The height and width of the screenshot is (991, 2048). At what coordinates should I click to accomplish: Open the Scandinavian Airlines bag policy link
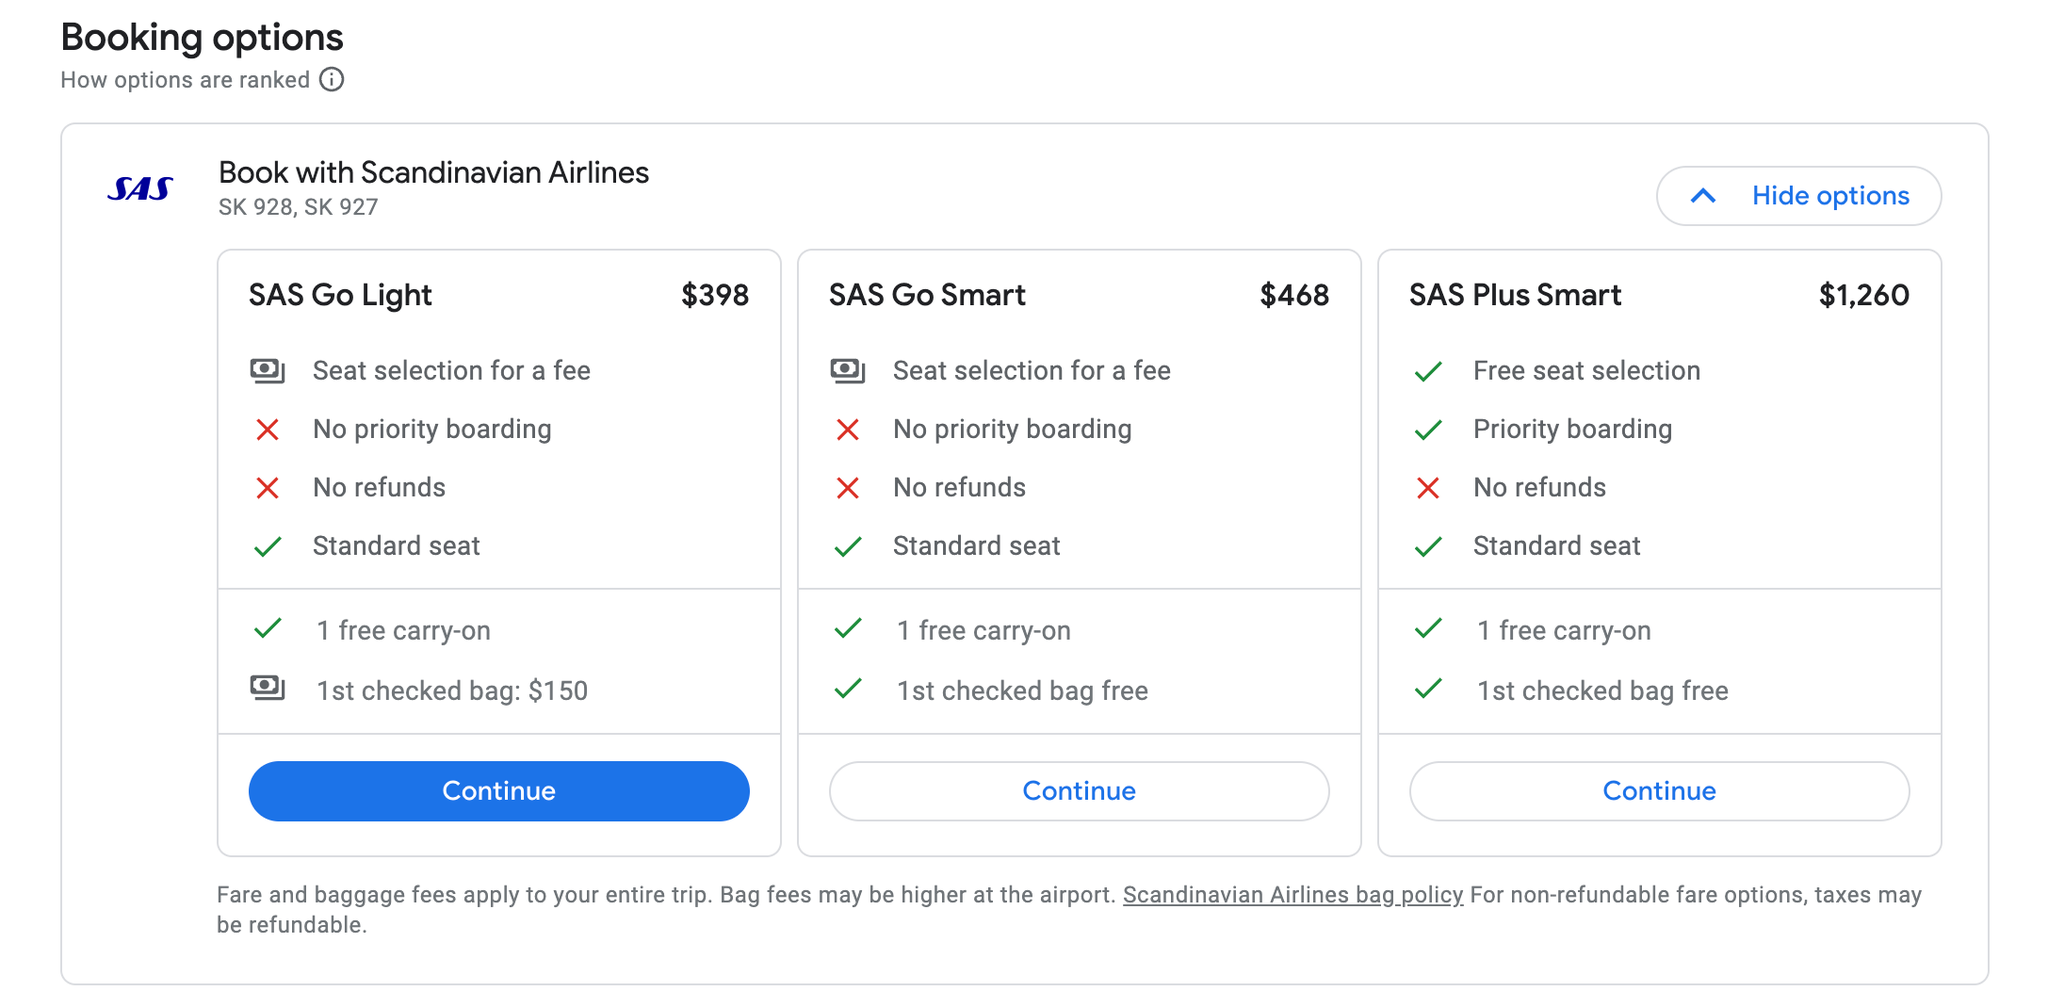1292,895
